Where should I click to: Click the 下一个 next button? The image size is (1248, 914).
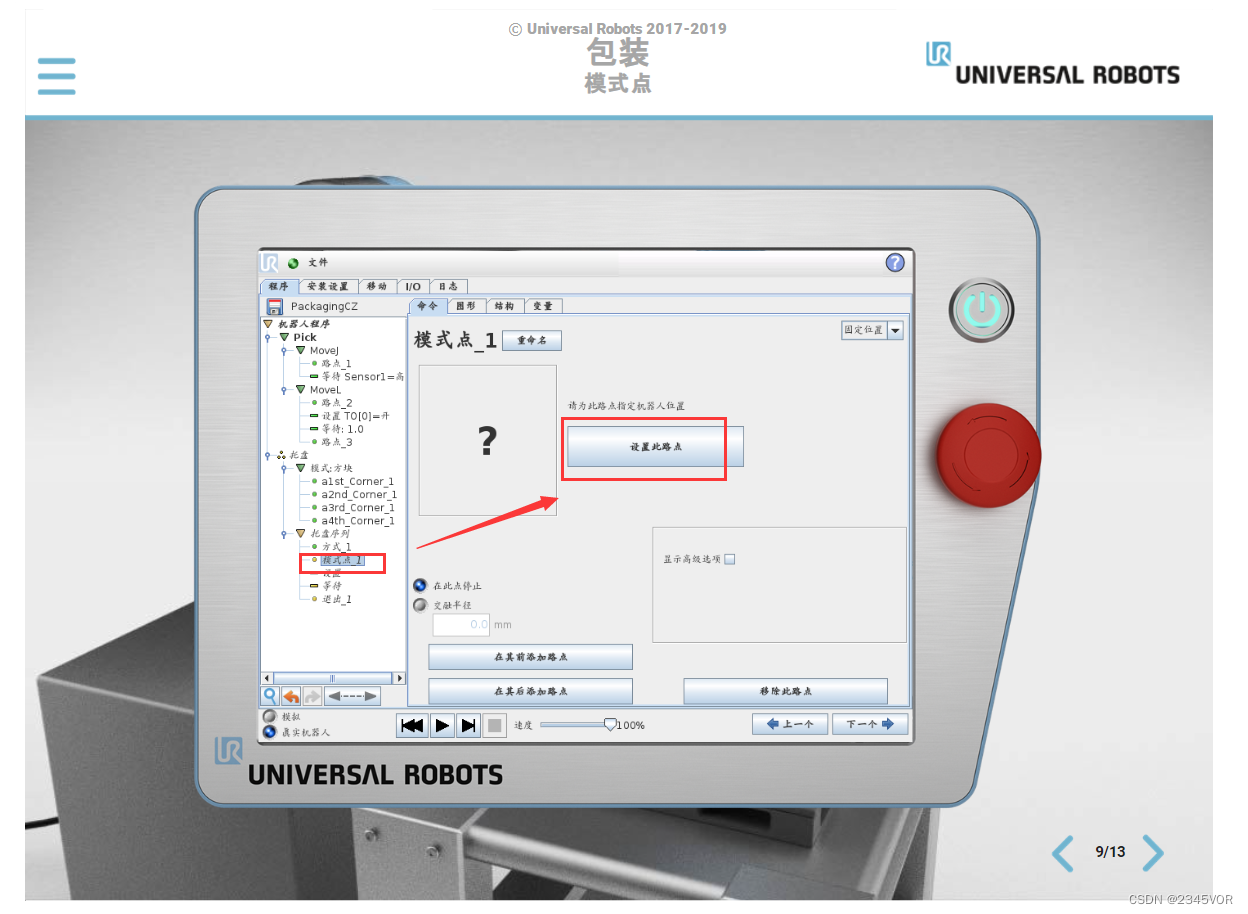870,724
